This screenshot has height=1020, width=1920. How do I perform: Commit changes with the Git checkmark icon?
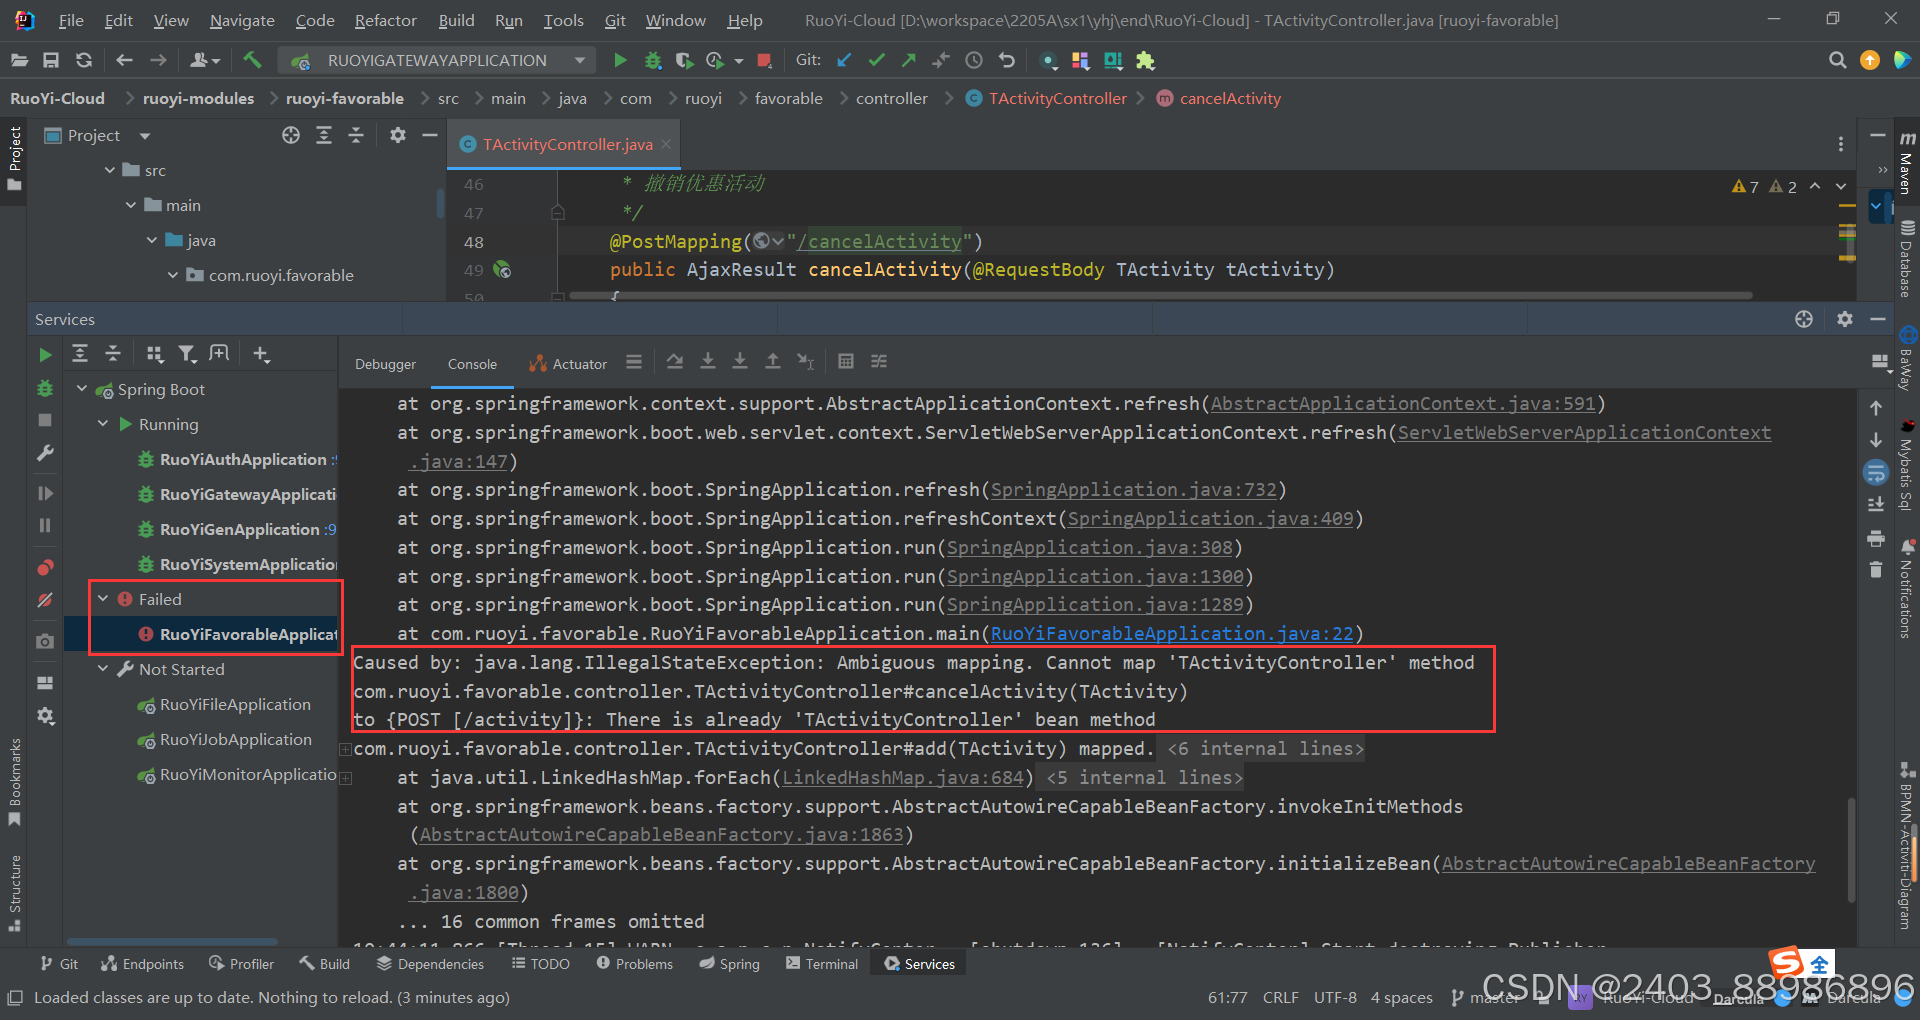tap(877, 60)
